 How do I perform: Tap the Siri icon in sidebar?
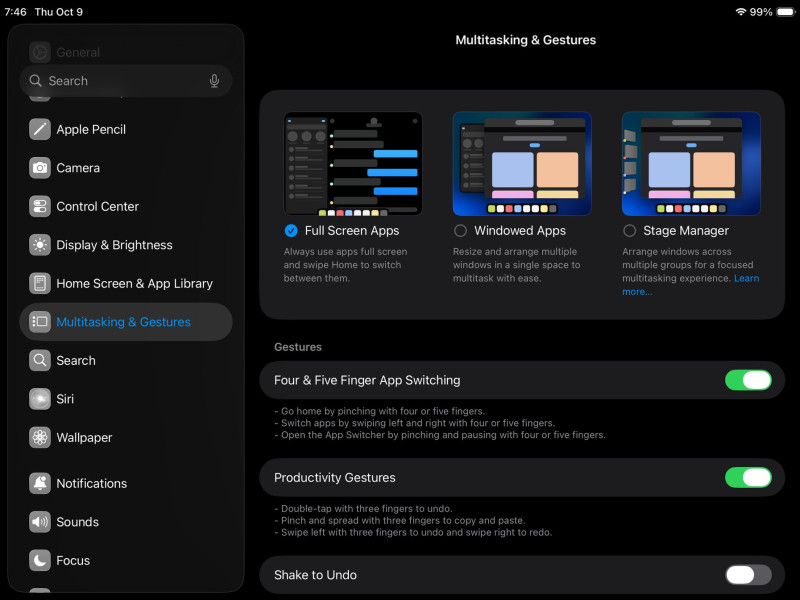point(40,399)
